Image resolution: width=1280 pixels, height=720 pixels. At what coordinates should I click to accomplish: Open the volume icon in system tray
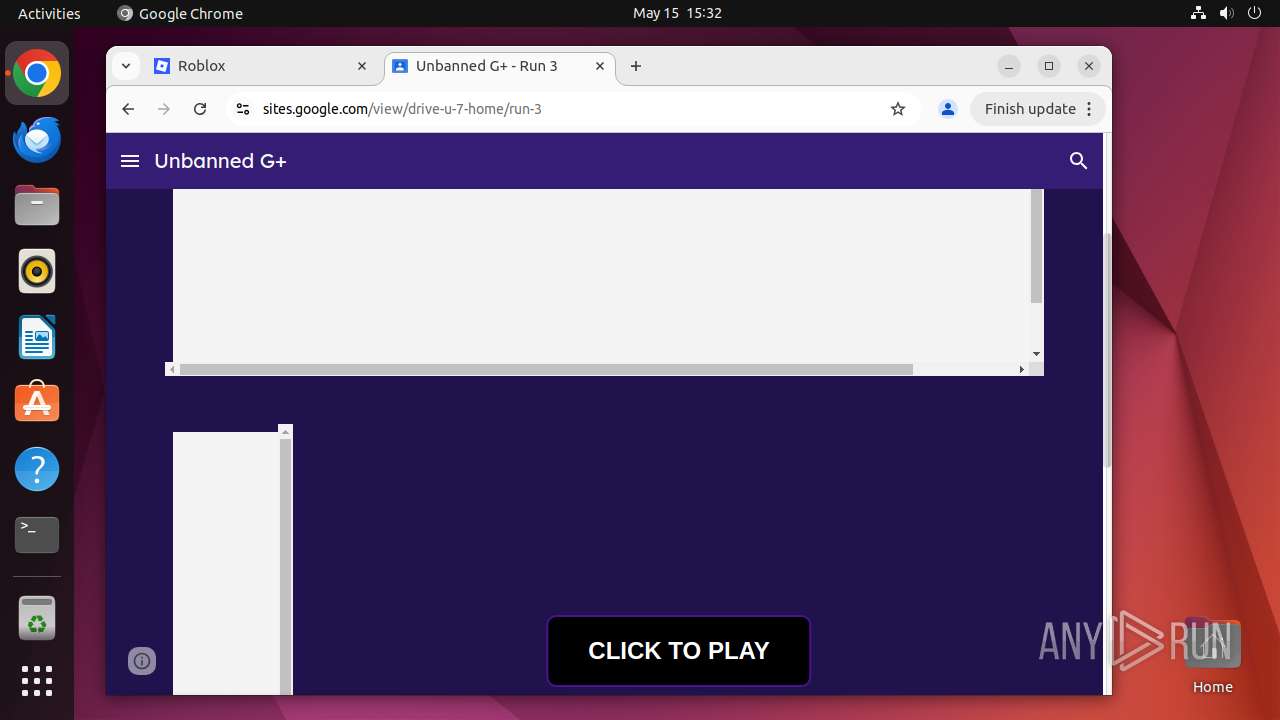pos(1227,13)
